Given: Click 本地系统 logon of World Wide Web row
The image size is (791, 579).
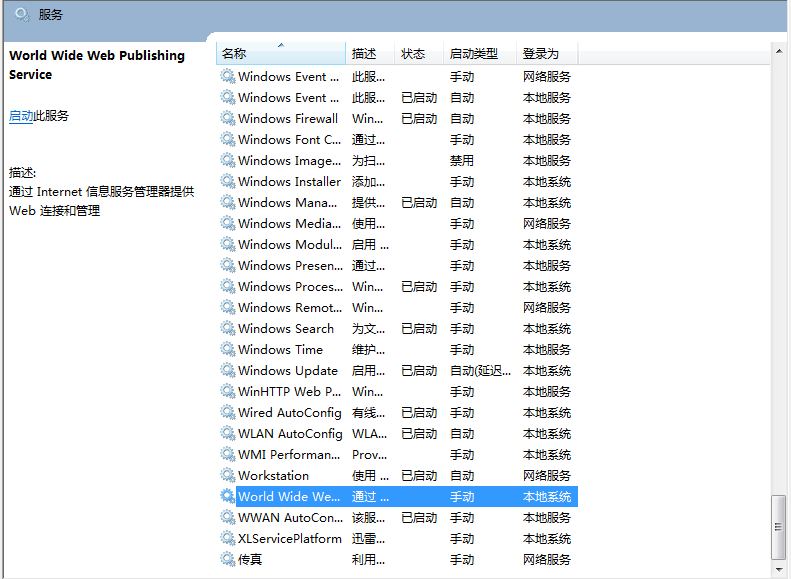Looking at the screenshot, I should 546,497.
